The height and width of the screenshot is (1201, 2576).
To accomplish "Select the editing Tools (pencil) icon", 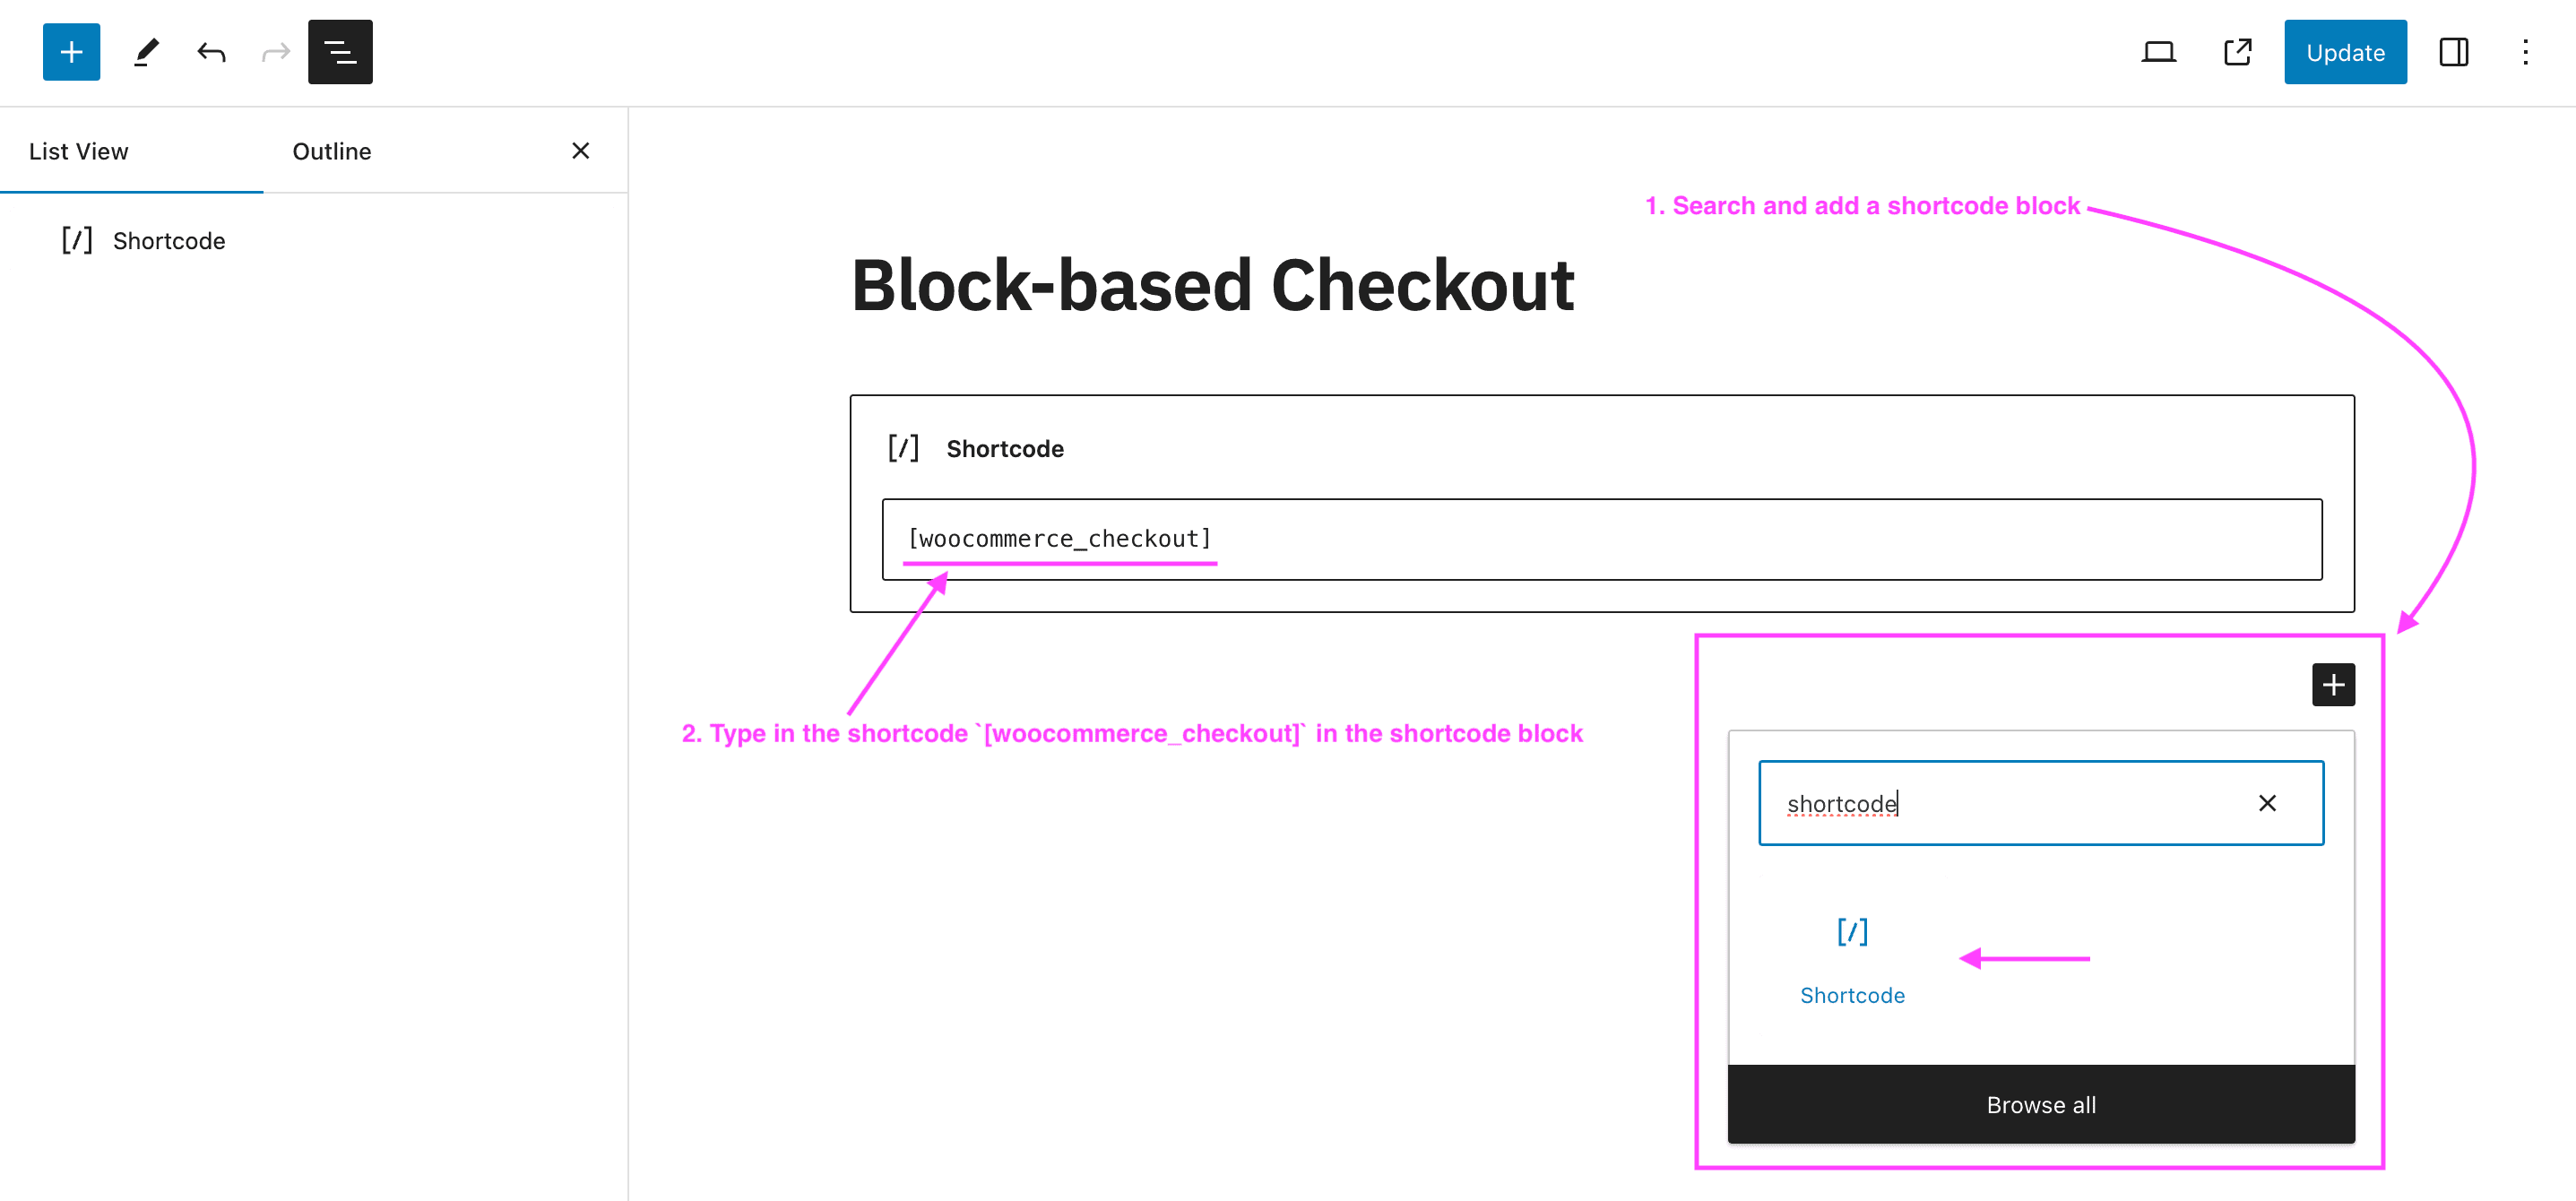I will 146,52.
